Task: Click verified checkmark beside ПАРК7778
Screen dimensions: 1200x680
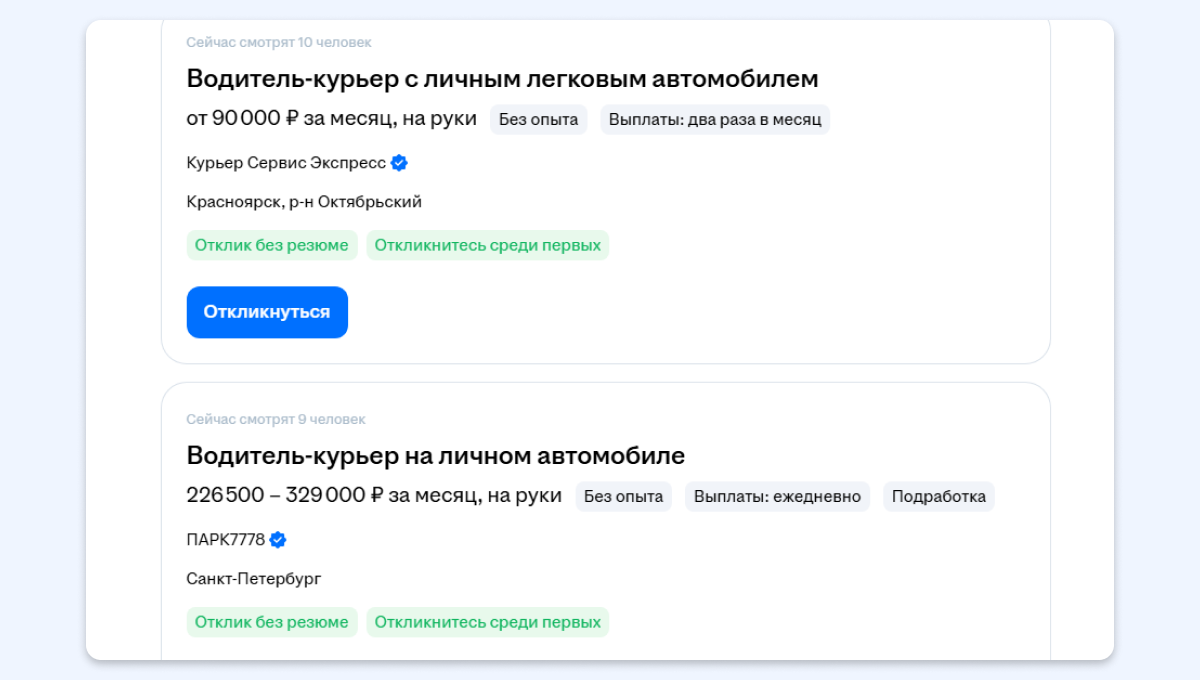Action: coord(278,540)
